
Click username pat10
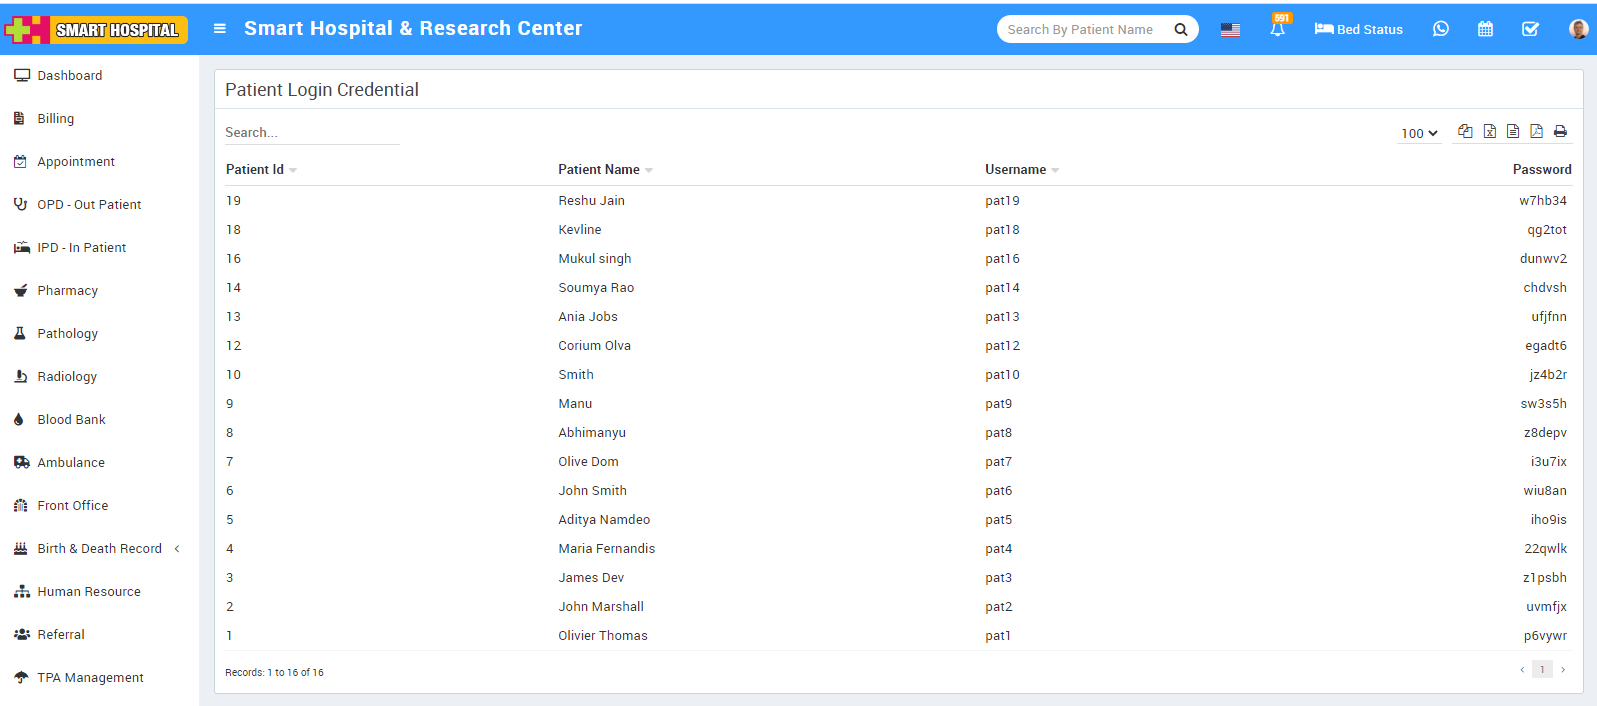pos(1002,375)
